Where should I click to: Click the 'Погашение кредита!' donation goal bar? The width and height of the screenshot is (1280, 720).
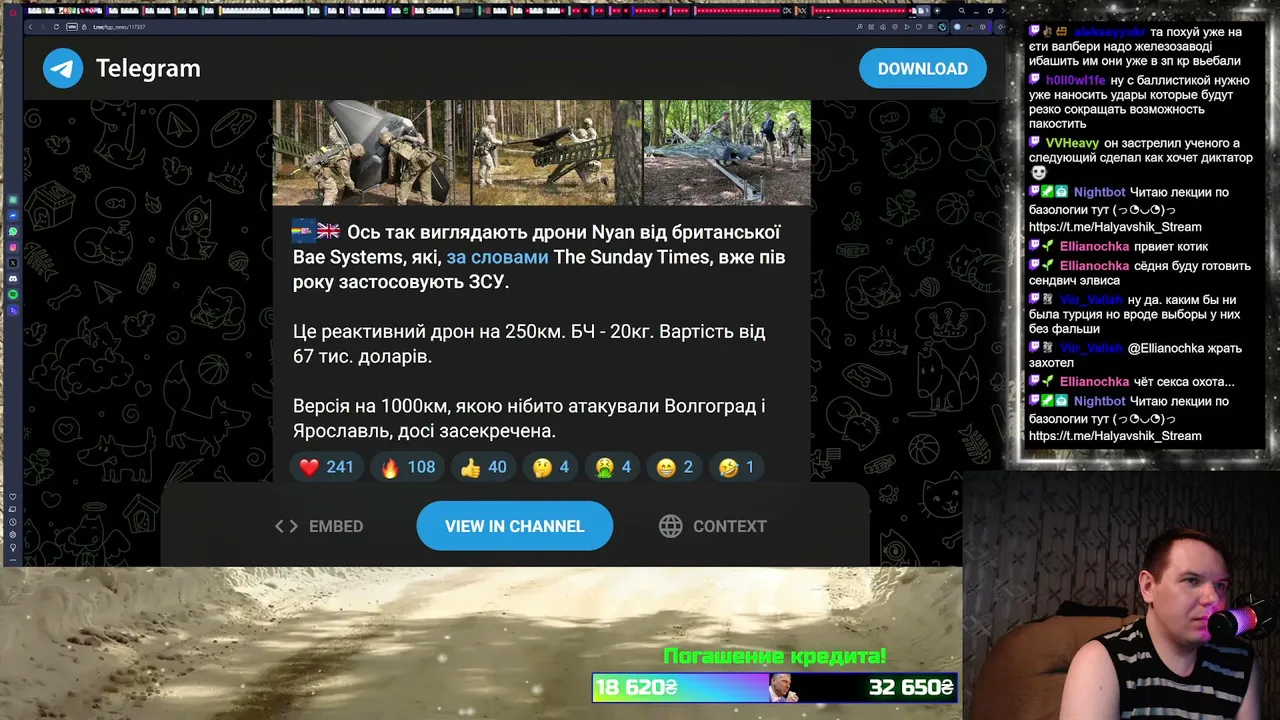(775, 687)
